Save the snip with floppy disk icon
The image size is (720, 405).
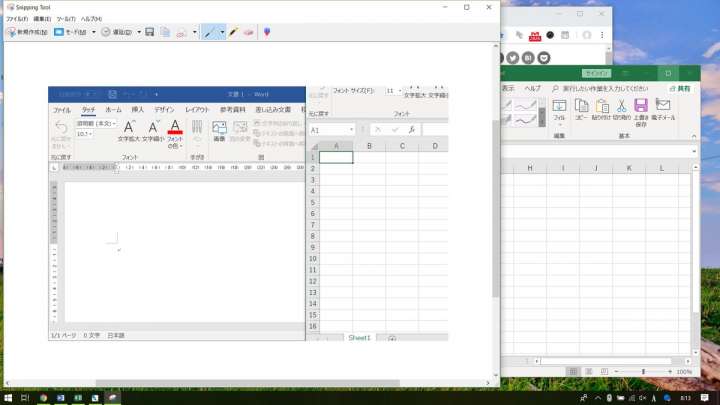(x=150, y=32)
